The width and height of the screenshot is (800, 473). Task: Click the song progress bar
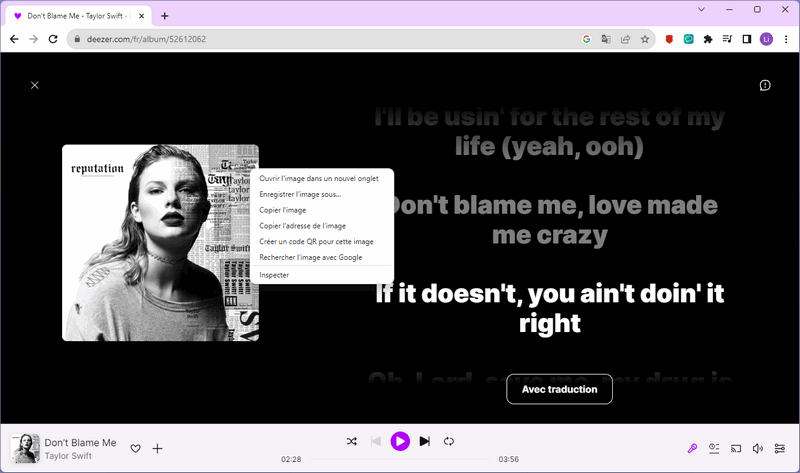click(400, 459)
